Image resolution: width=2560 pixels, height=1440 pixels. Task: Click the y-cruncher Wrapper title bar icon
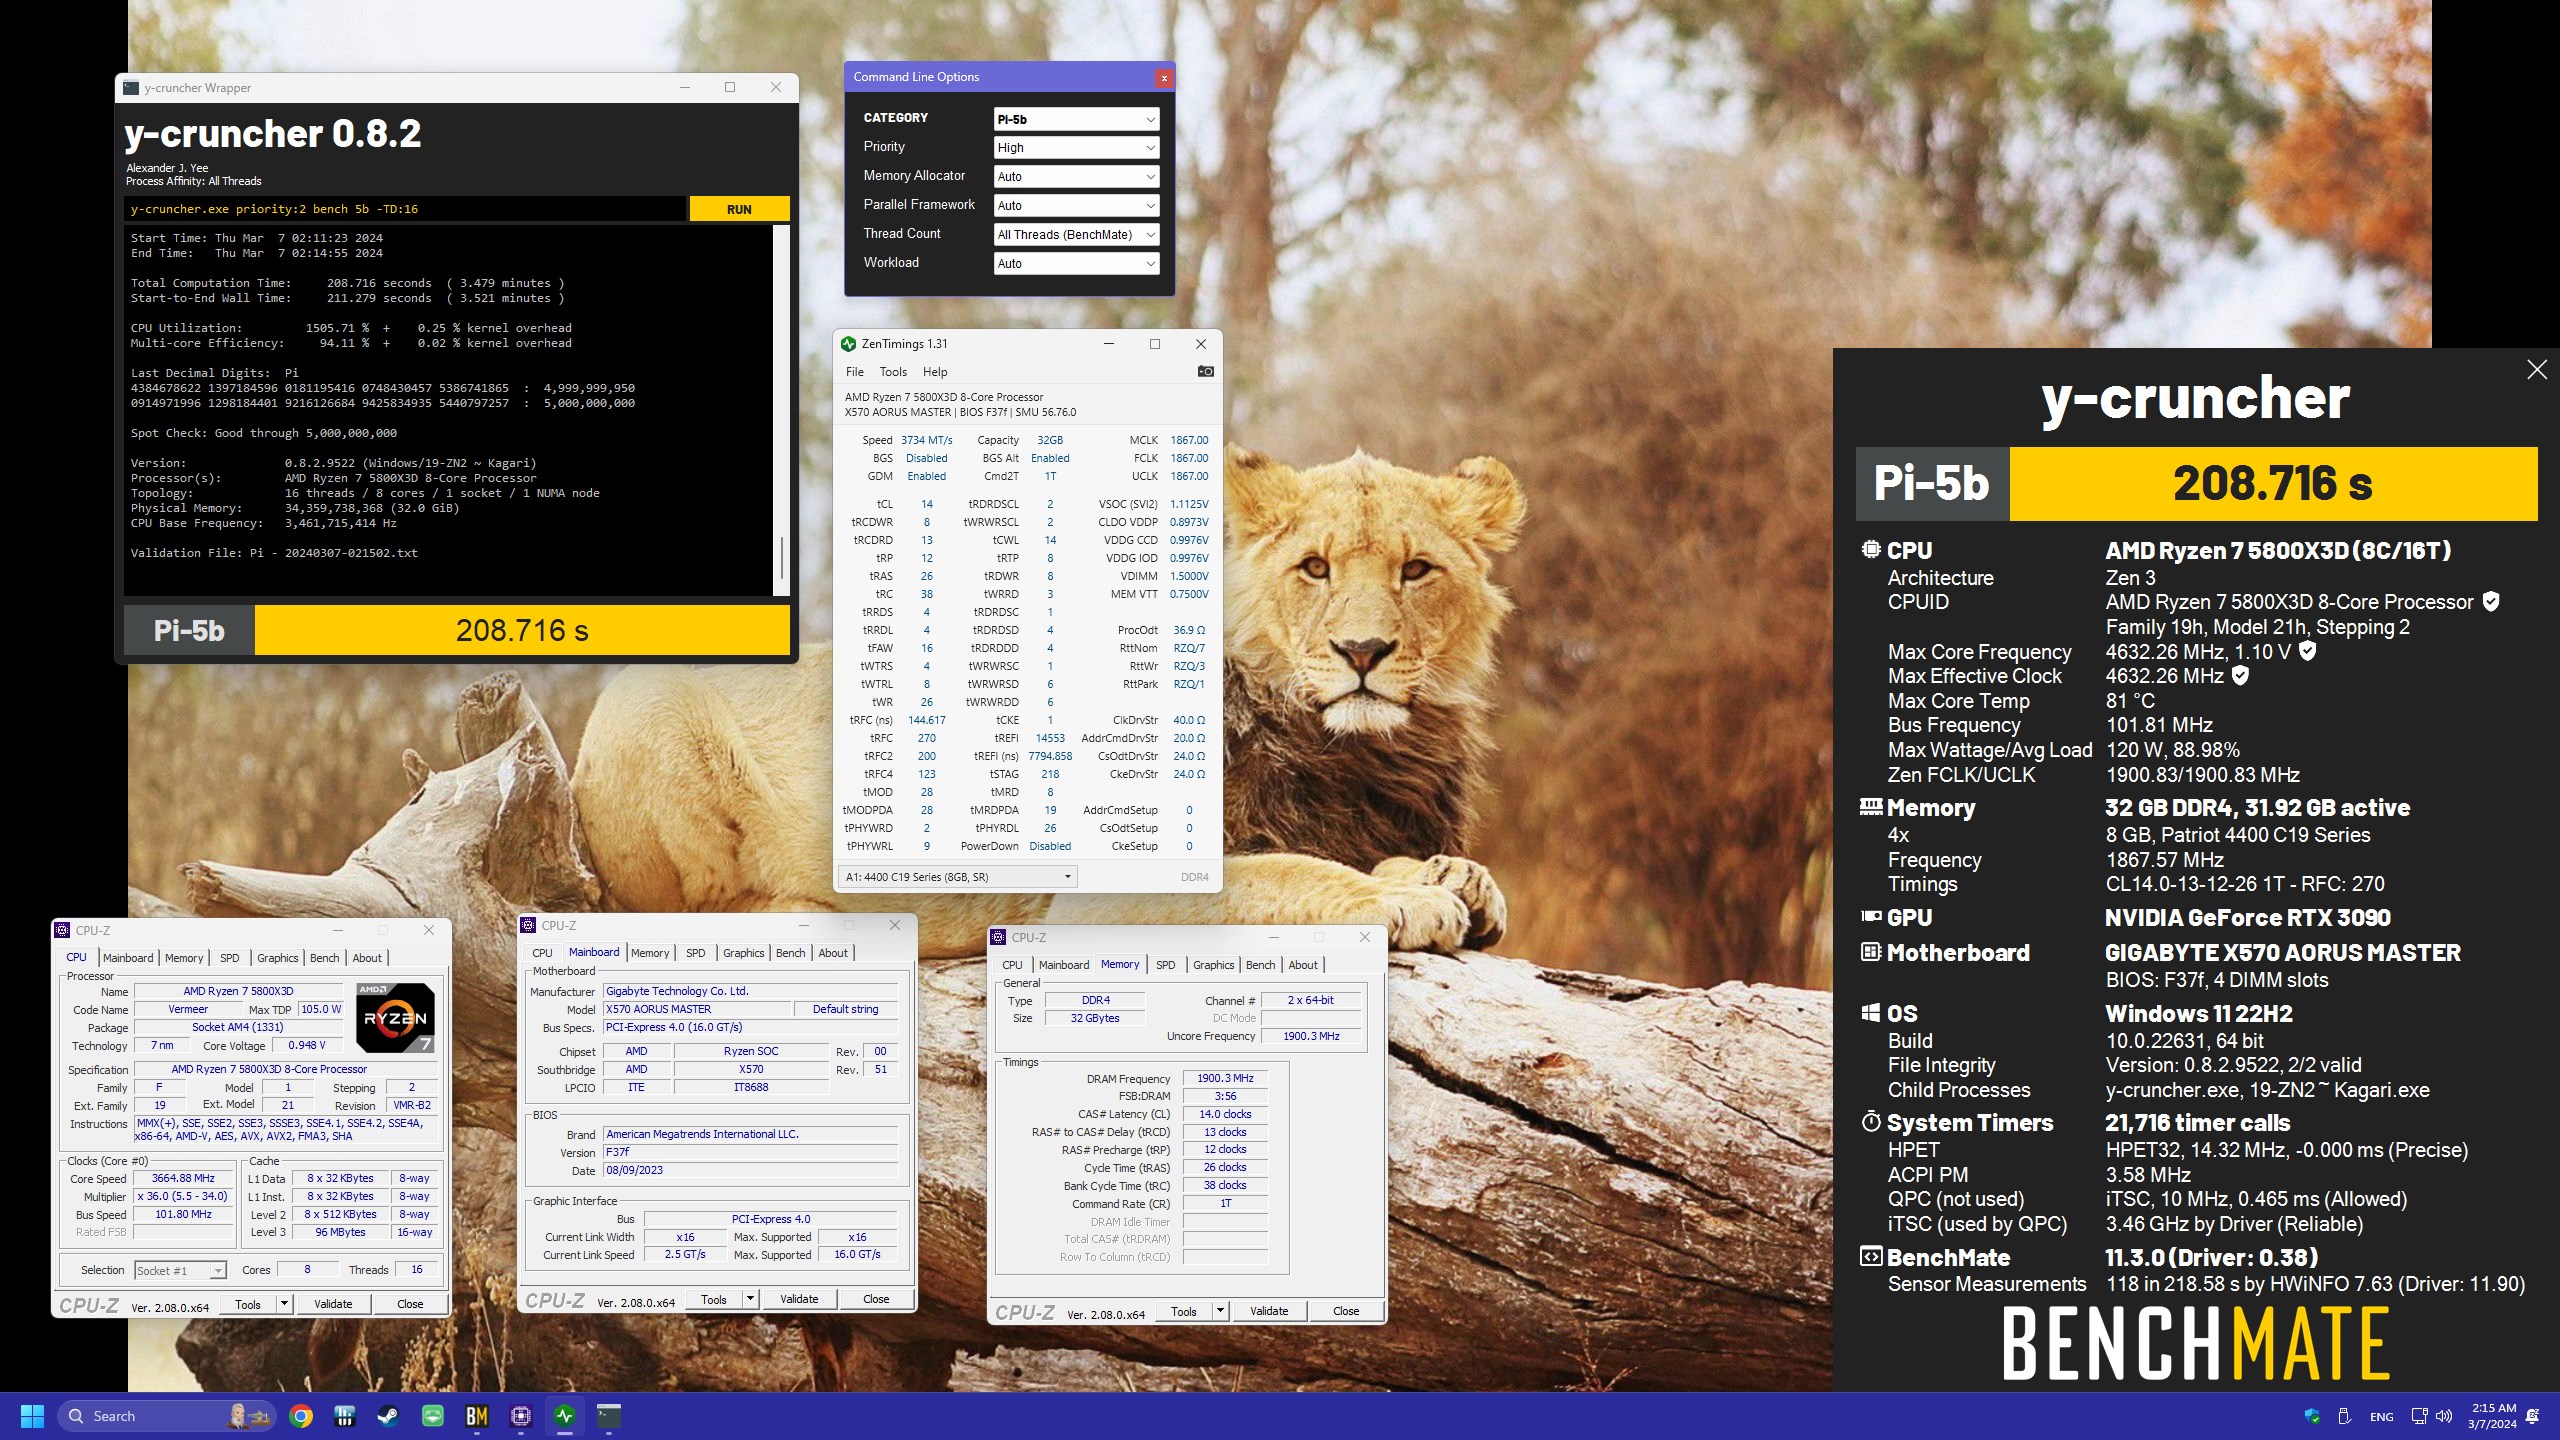pyautogui.click(x=131, y=88)
